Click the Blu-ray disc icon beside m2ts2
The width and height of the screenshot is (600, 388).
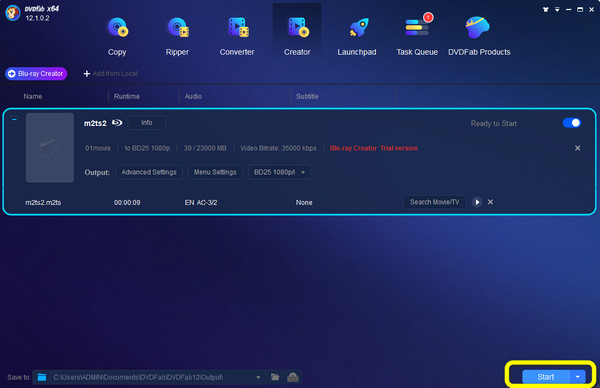pos(117,123)
